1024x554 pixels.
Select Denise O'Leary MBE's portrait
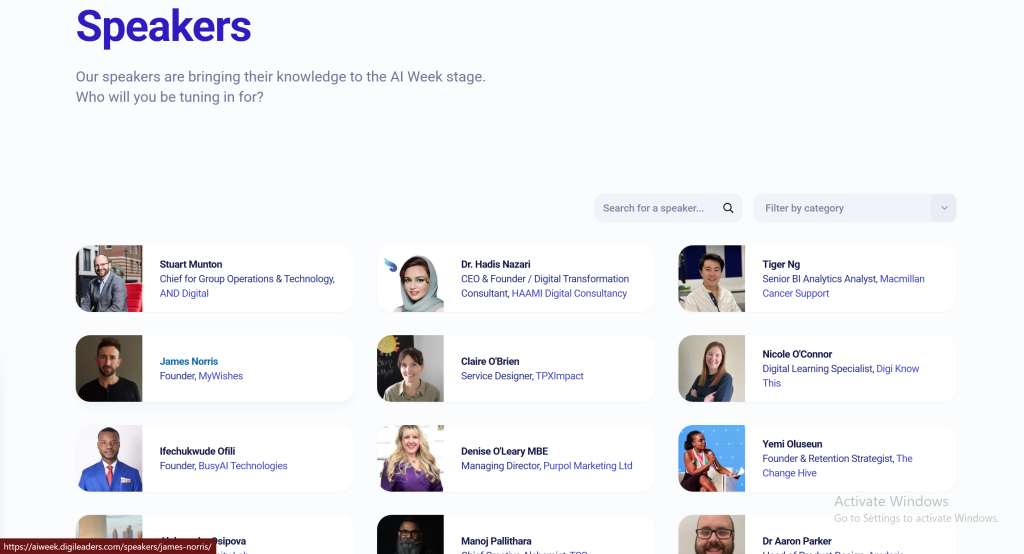pyautogui.click(x=410, y=458)
